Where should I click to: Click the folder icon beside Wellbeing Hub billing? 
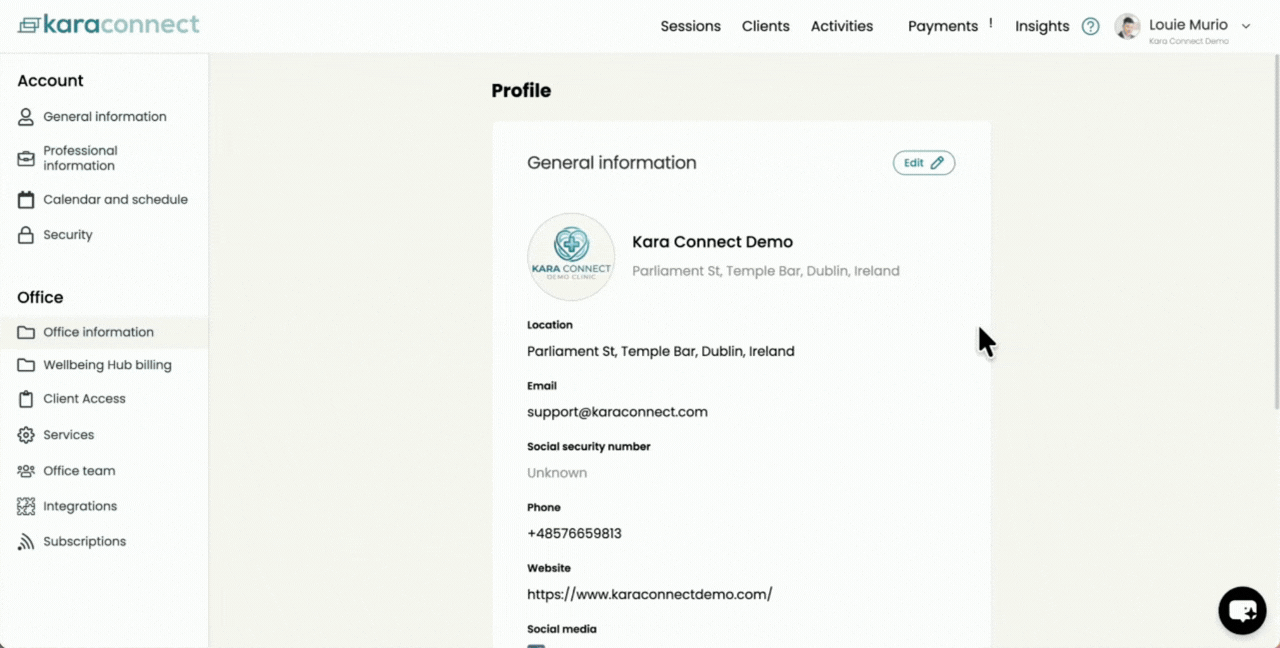pyautogui.click(x=26, y=365)
